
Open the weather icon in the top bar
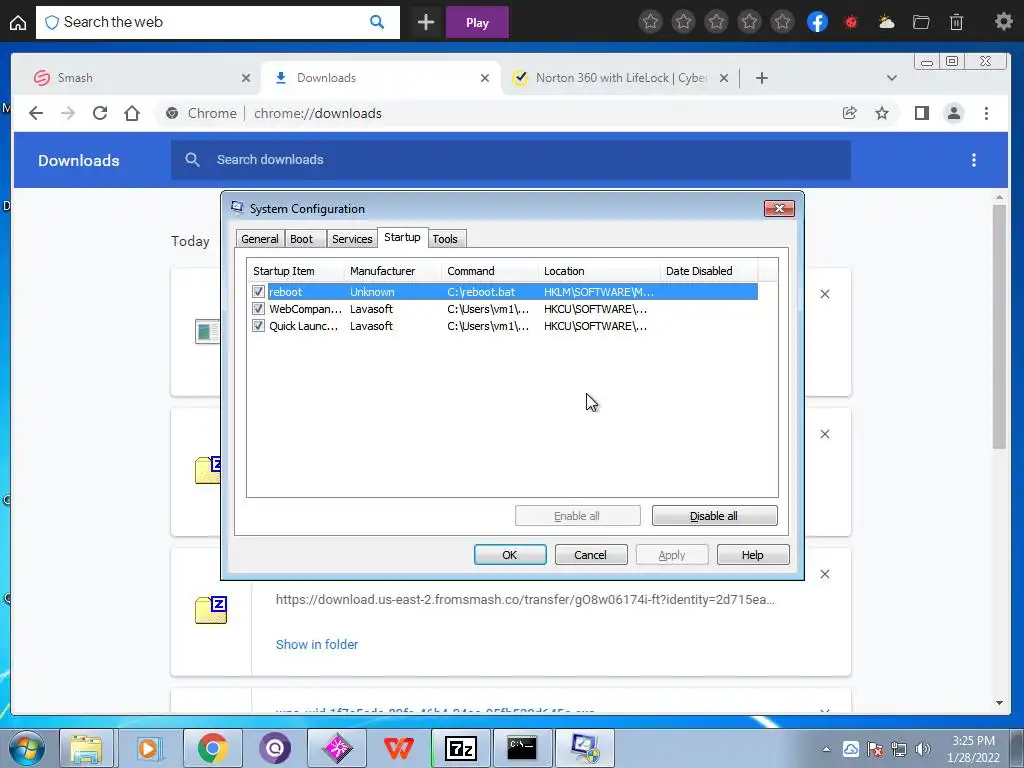coord(886,23)
